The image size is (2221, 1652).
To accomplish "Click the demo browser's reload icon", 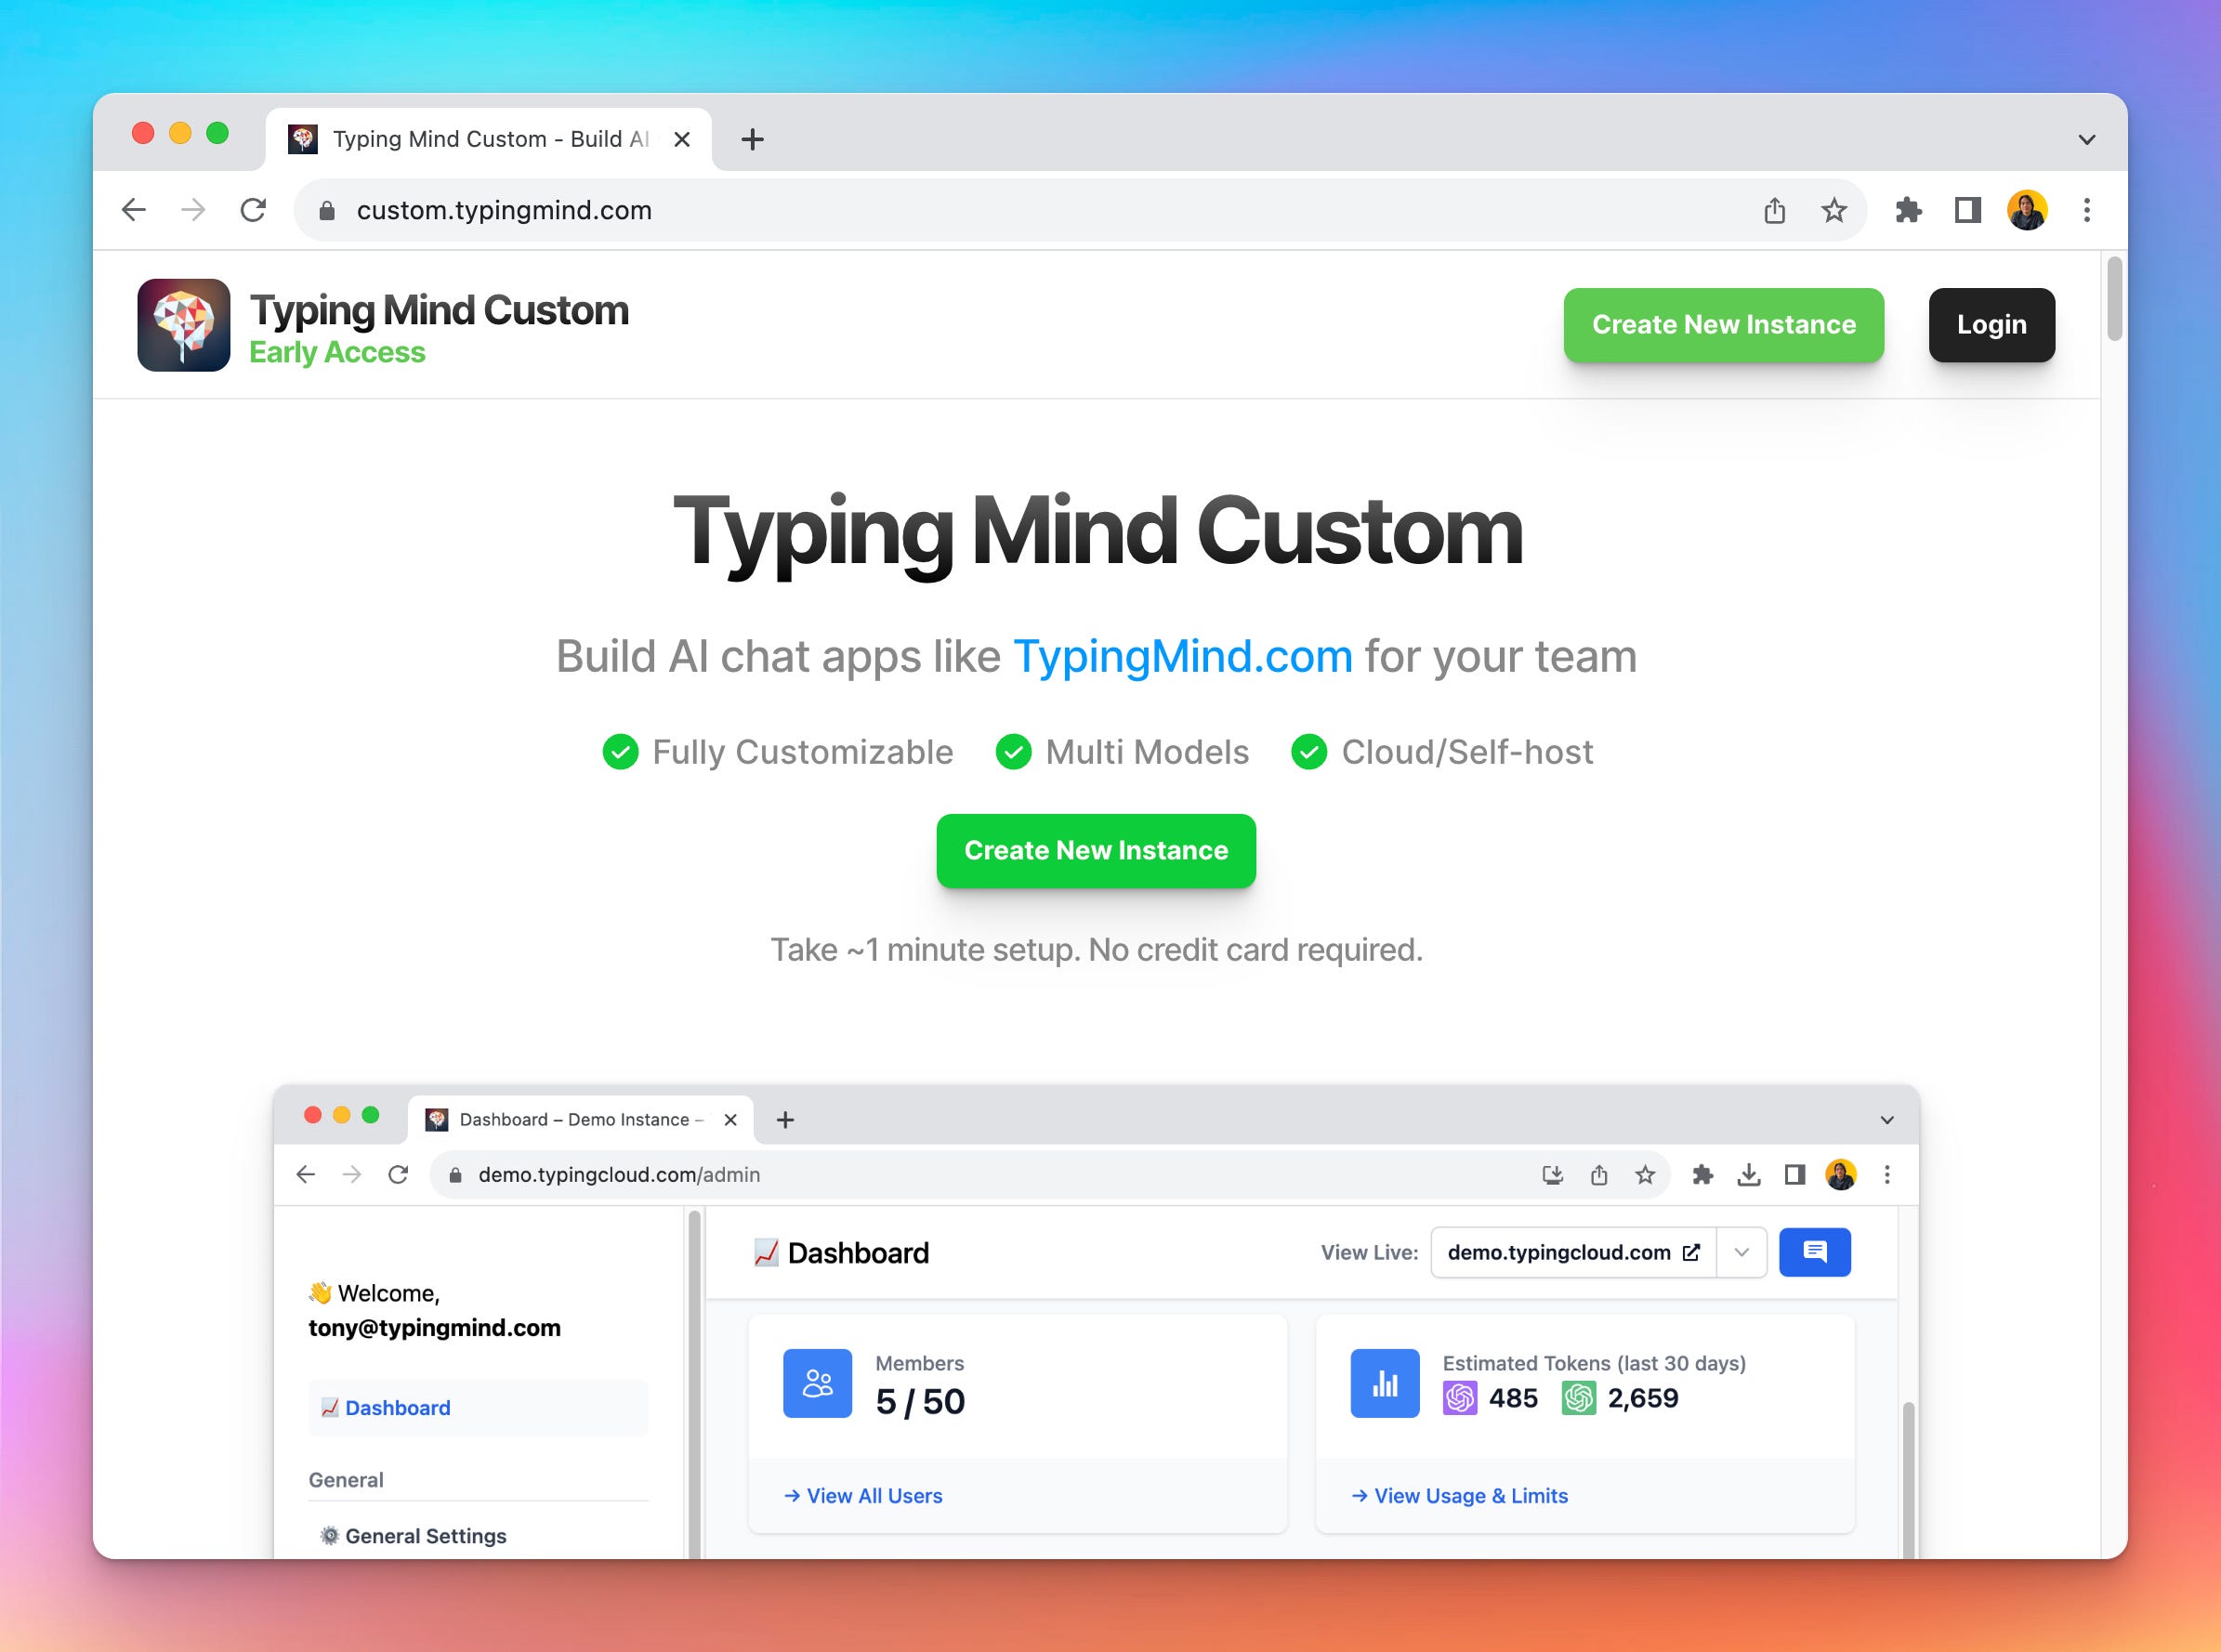I will 398,1174.
